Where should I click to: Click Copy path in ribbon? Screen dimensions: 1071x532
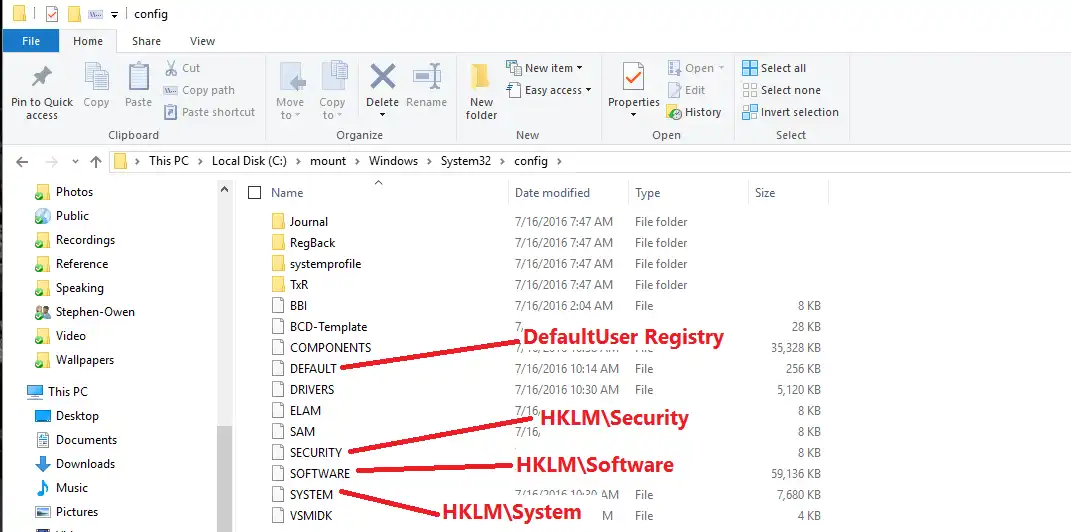(x=199, y=90)
